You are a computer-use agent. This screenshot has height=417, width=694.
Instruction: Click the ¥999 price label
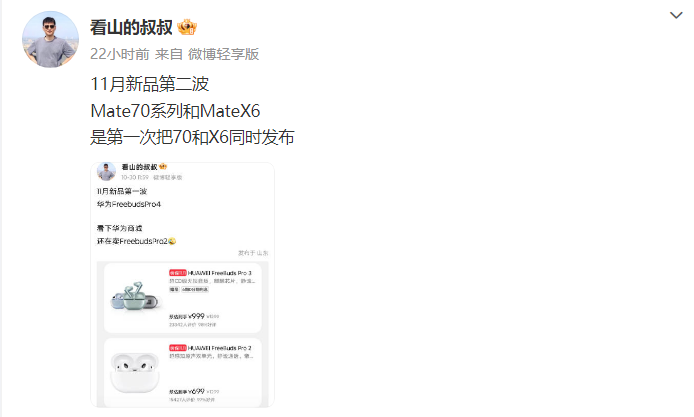coord(196,316)
